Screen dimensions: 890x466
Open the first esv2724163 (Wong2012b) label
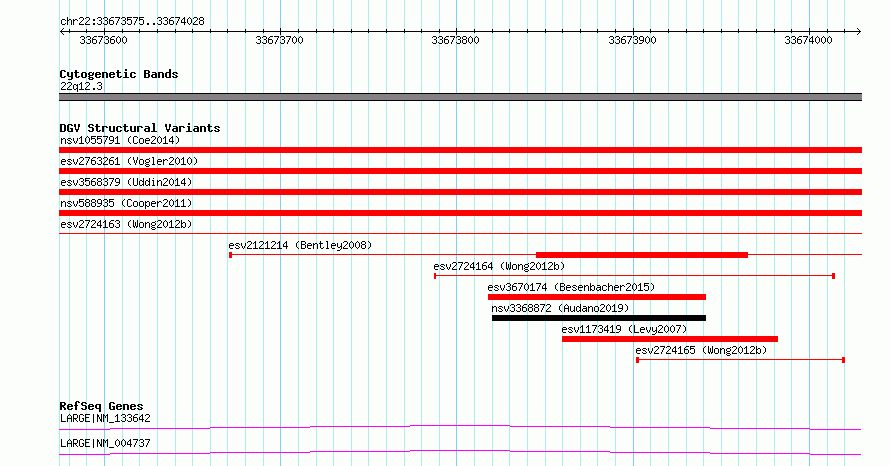(x=126, y=224)
